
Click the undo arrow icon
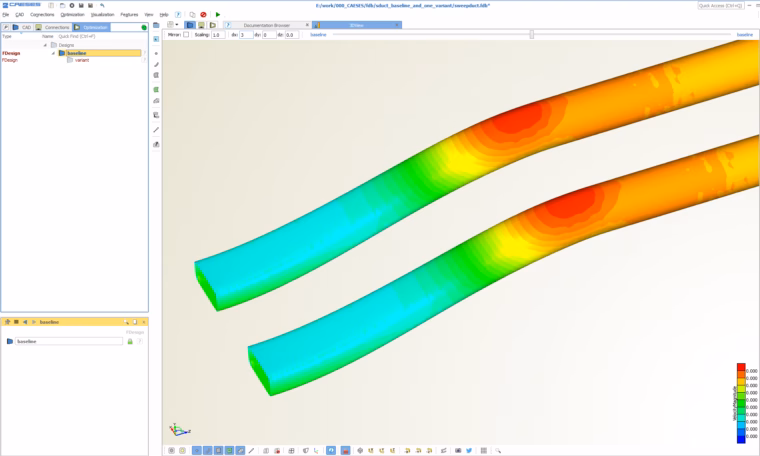point(102,5)
